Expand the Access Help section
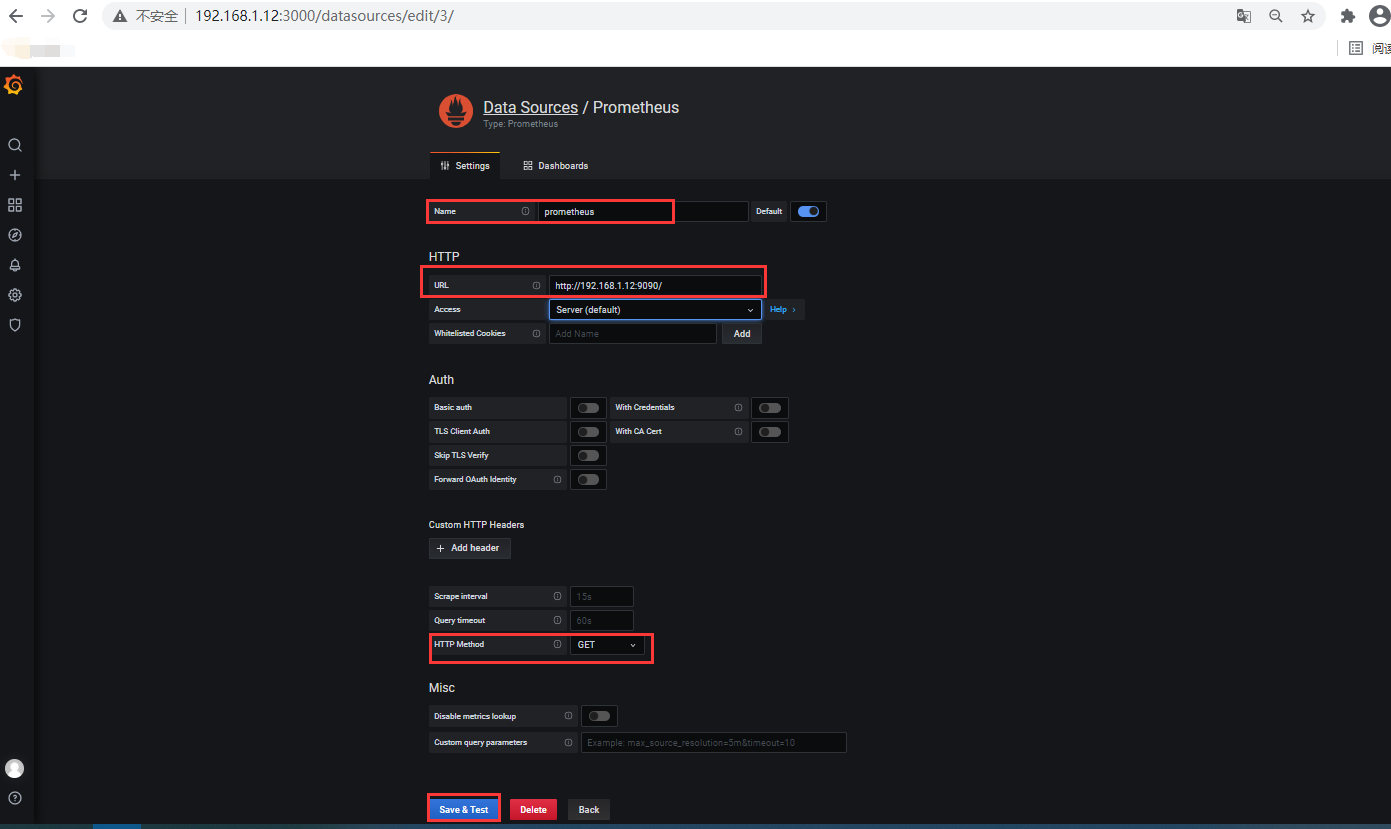The height and width of the screenshot is (829, 1391). 784,309
